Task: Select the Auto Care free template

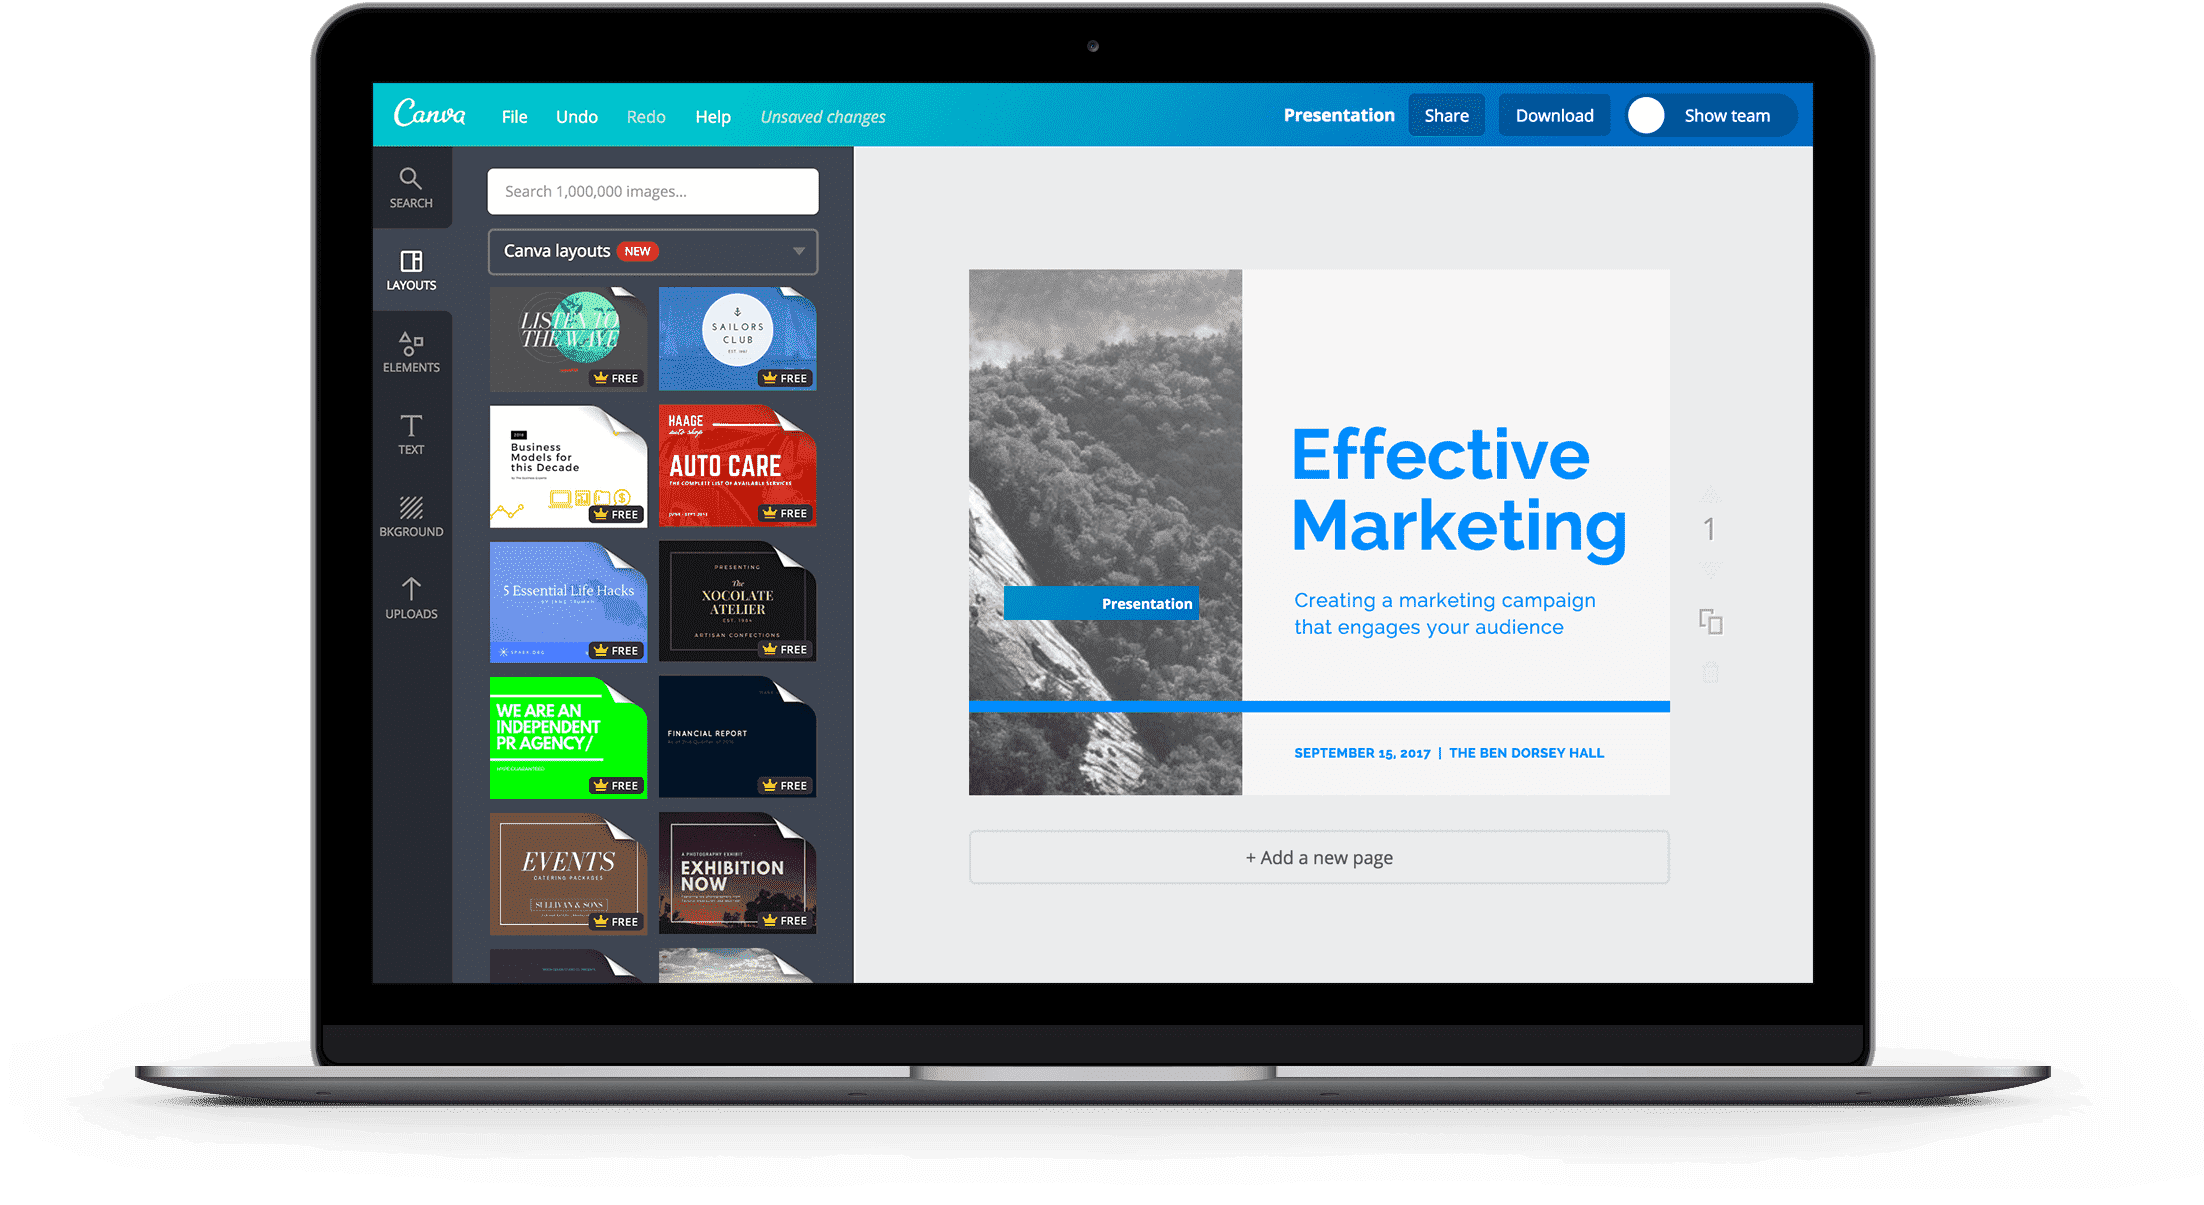Action: [739, 459]
